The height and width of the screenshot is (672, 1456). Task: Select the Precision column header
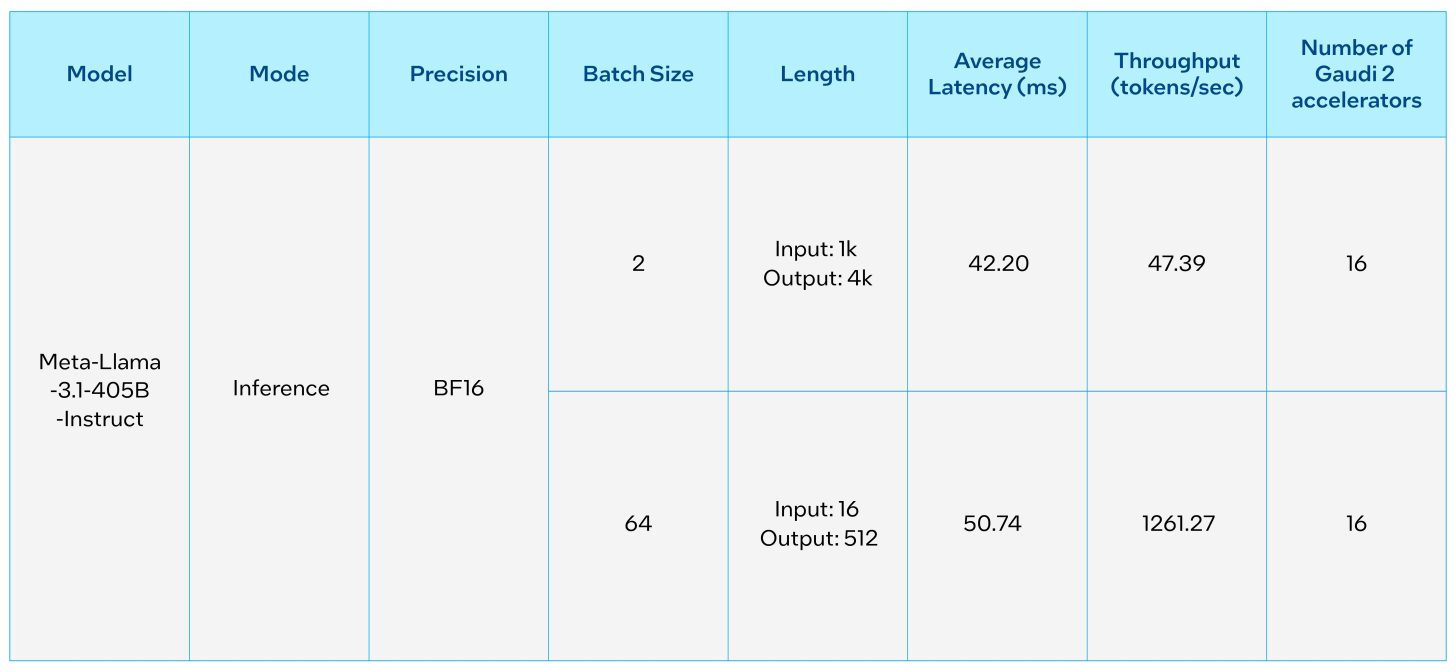(458, 74)
